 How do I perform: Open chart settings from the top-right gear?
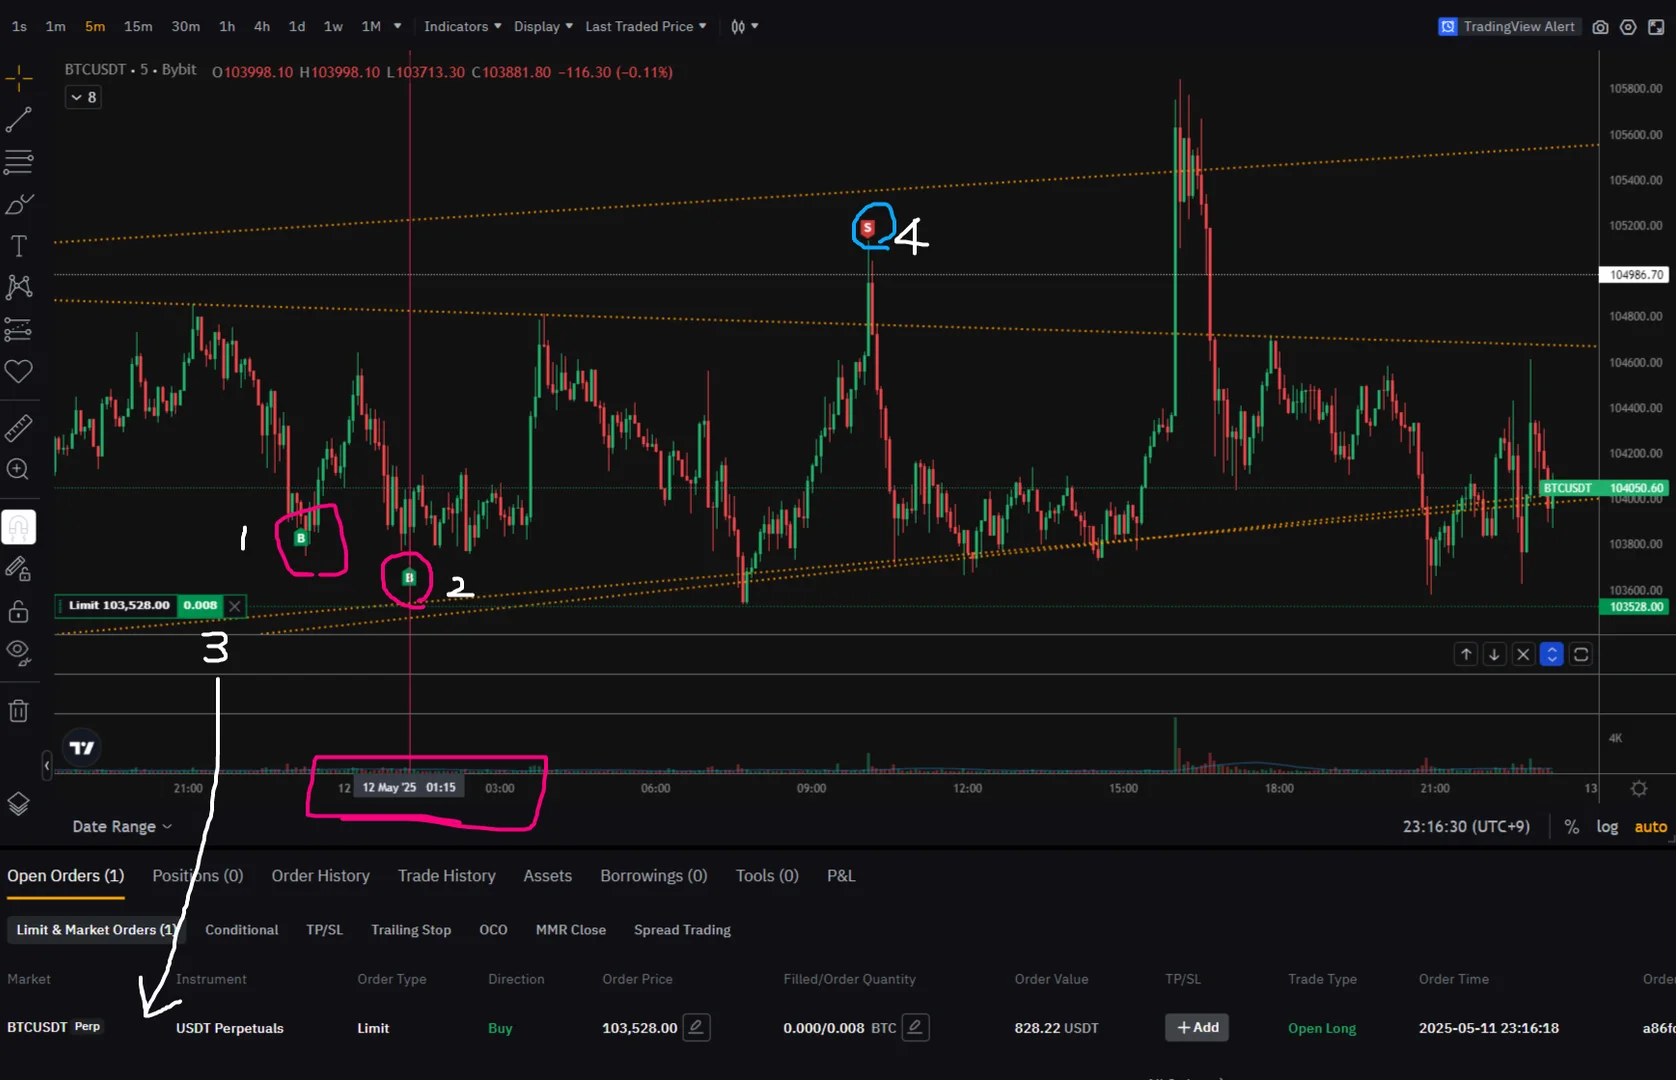point(1628,27)
